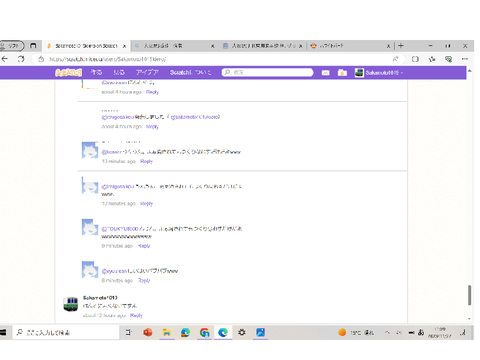
Task: Reply to first about 4 hours ago comment
Action: tap(152, 92)
